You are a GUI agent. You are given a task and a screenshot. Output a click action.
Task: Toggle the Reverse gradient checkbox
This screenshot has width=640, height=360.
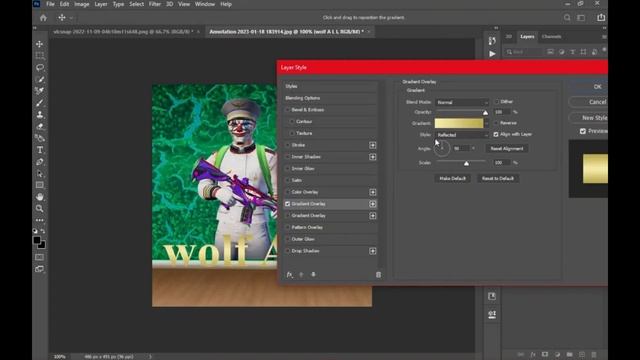496,123
